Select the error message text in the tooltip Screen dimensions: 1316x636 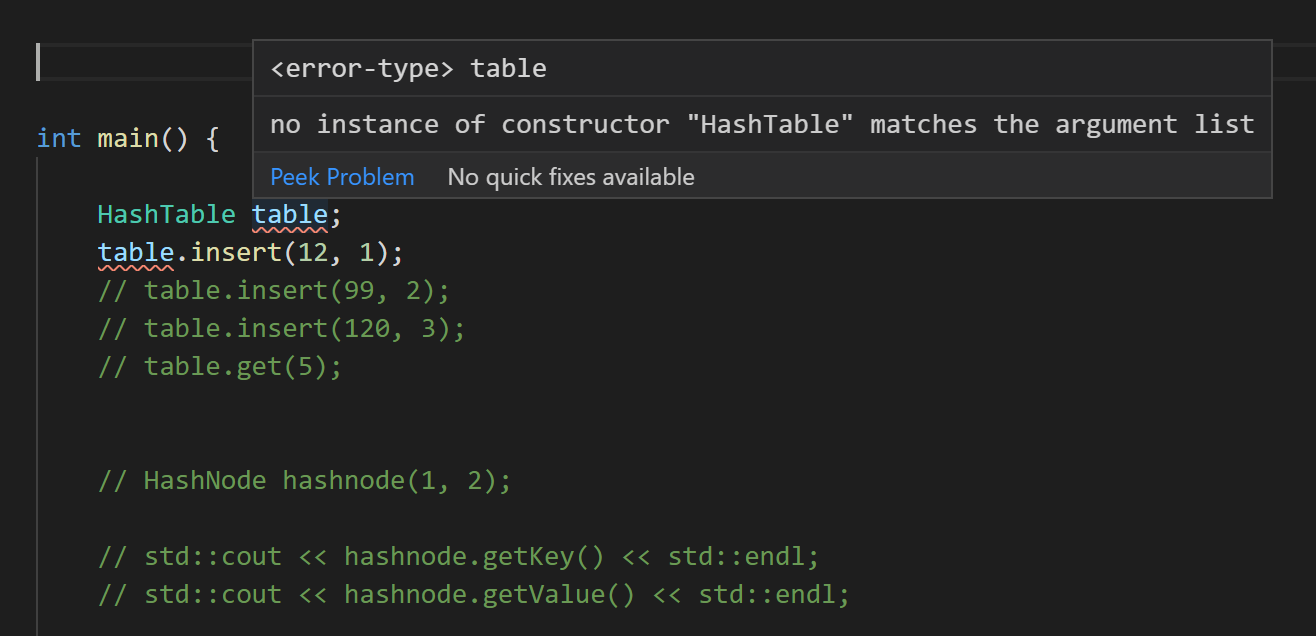pos(762,124)
